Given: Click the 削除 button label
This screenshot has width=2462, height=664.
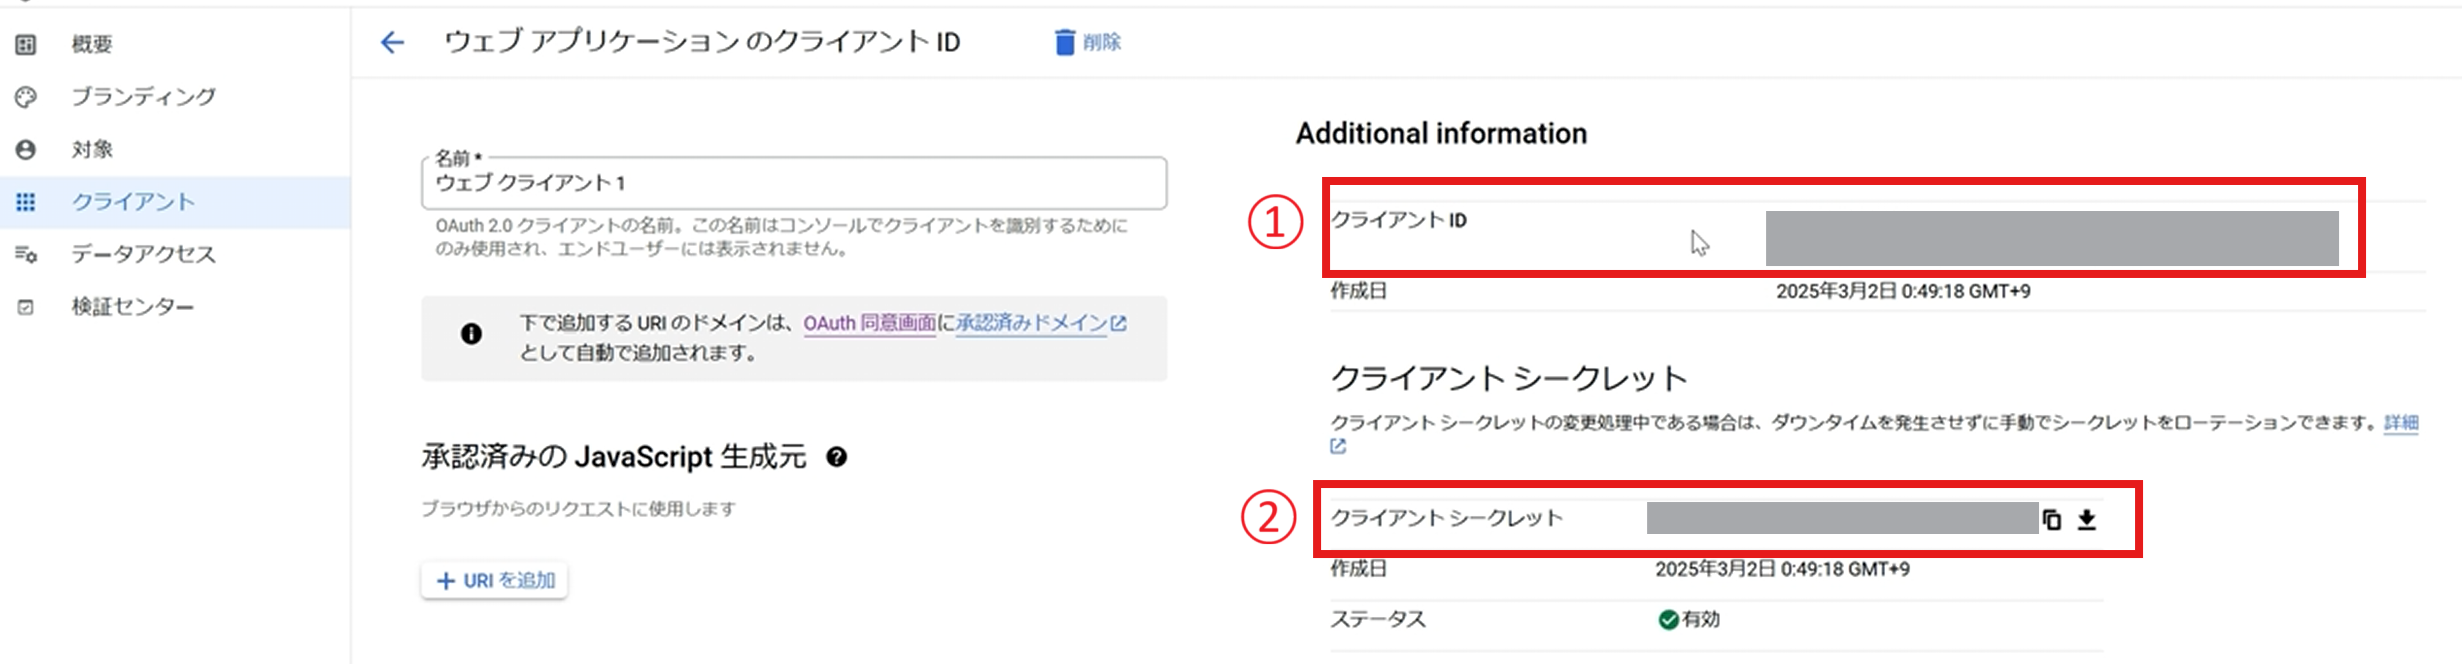Looking at the screenshot, I should (x=1102, y=42).
